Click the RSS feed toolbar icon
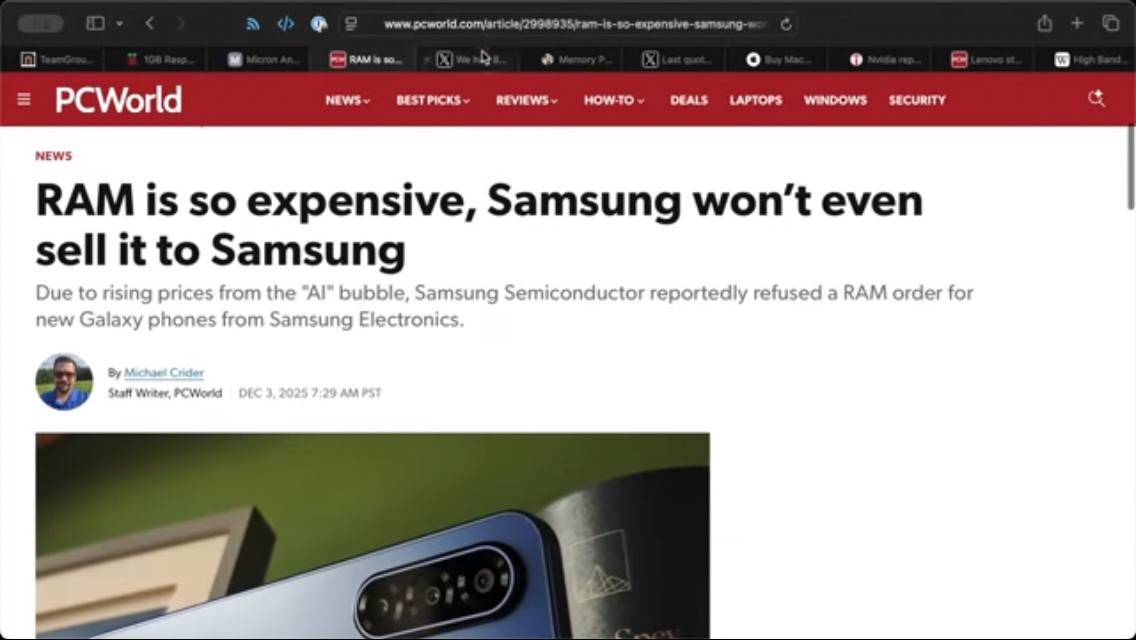 (x=252, y=24)
